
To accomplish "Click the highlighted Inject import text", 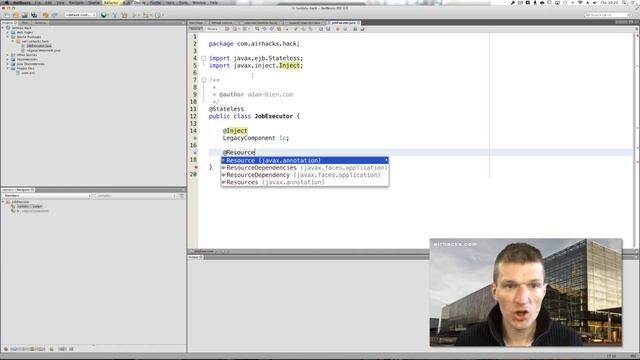I will 289,66.
